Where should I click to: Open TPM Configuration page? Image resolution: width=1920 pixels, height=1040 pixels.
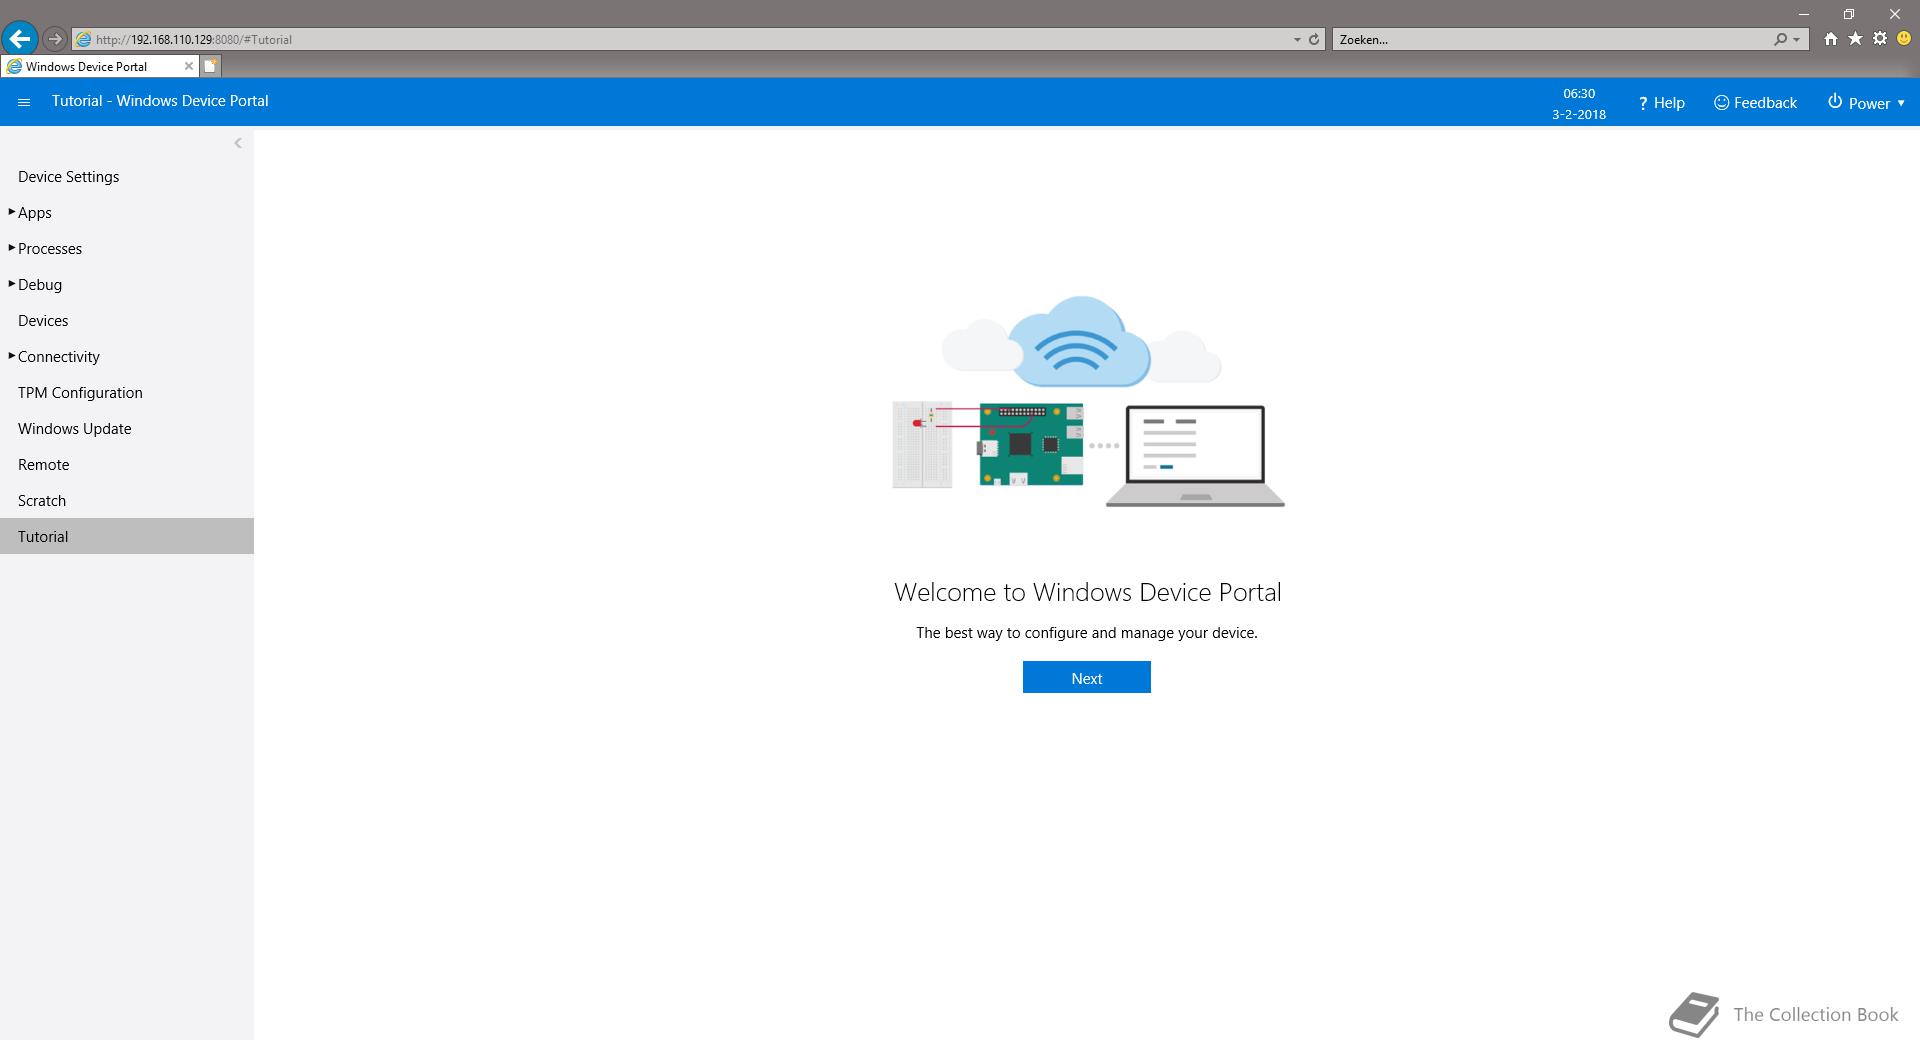pos(80,393)
